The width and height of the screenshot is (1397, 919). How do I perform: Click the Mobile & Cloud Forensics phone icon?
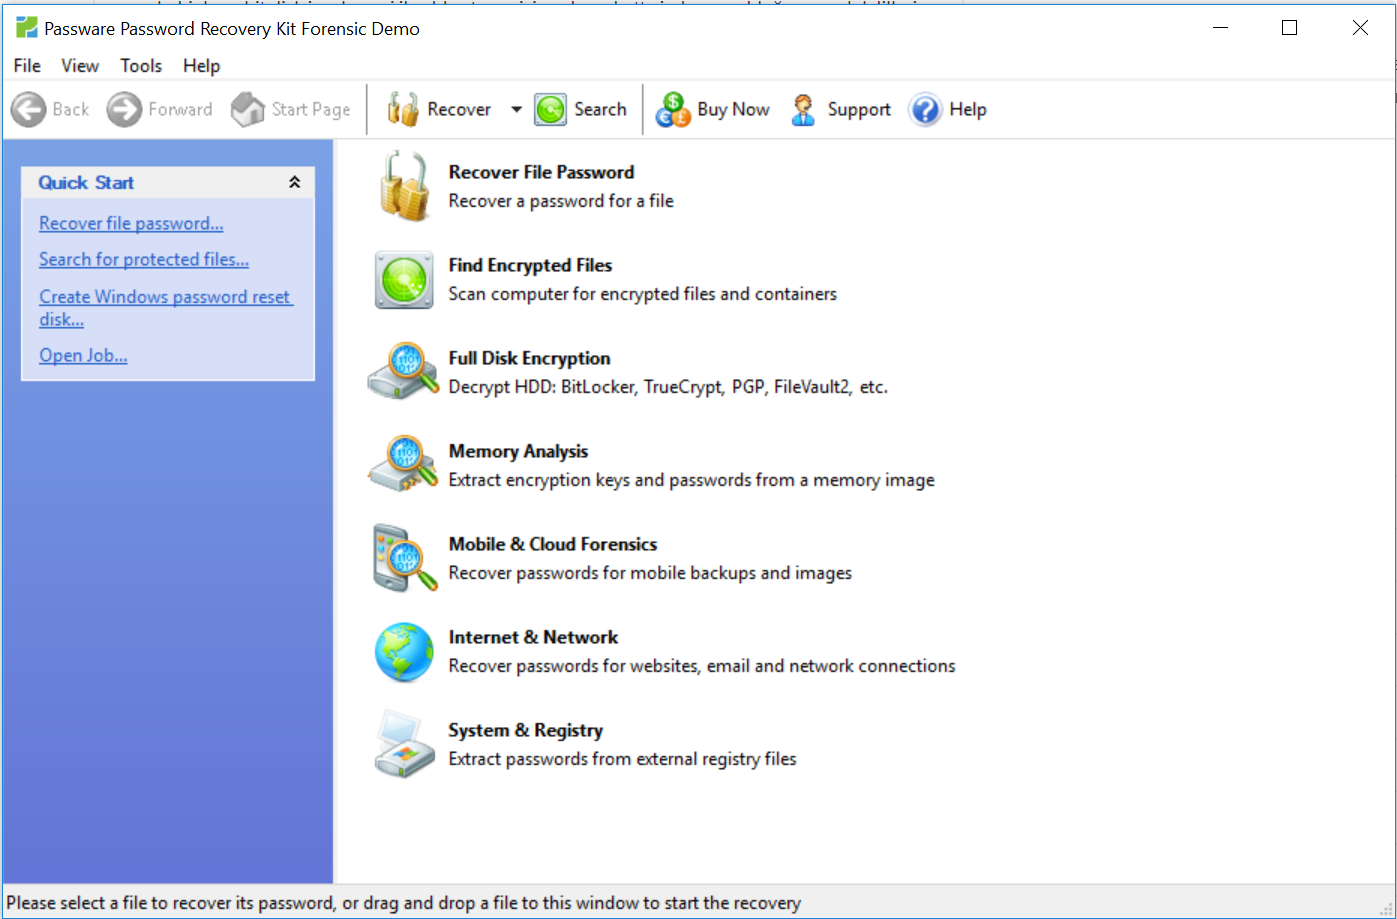[x=405, y=558]
